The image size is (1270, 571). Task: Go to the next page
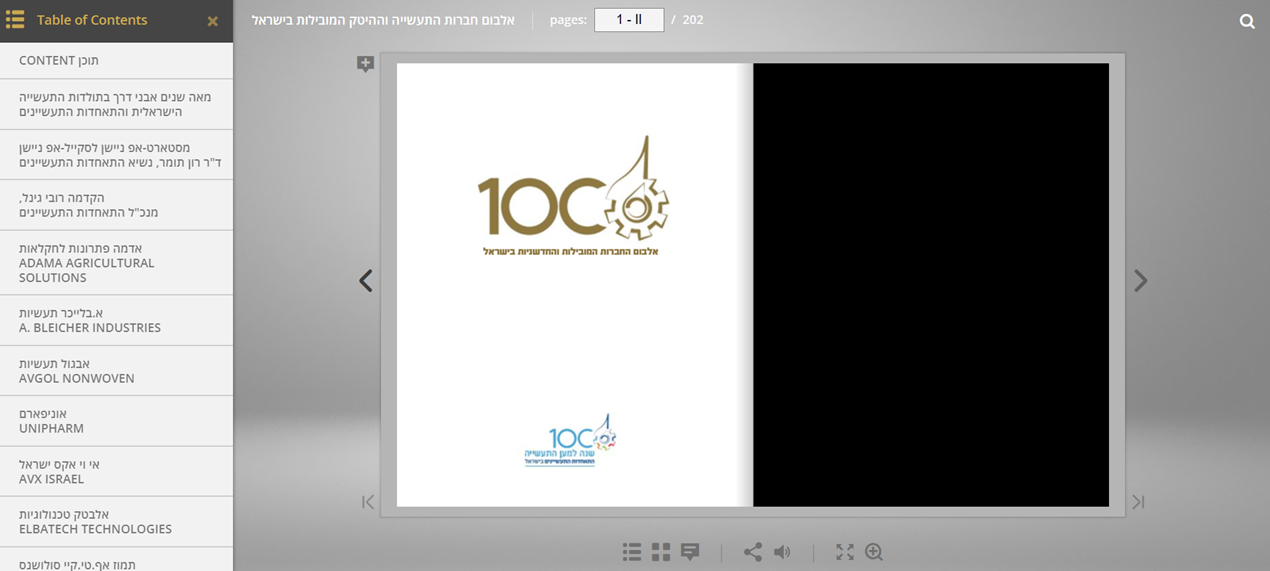pos(1140,281)
